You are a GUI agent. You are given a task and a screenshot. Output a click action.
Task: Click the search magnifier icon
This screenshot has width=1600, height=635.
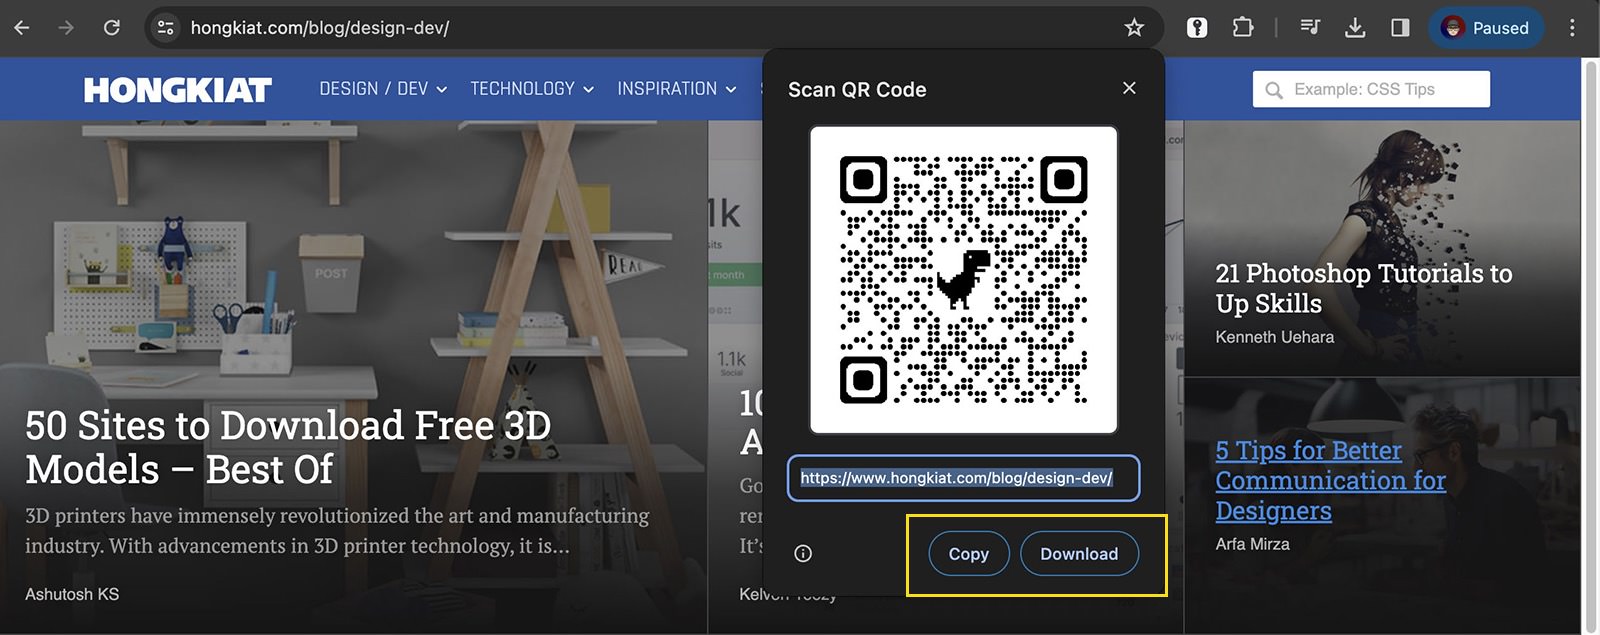[1274, 90]
